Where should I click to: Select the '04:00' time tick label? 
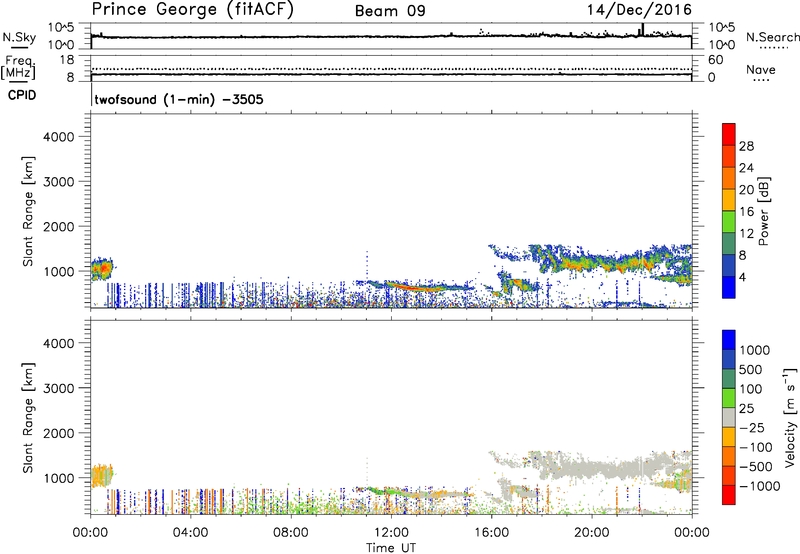(x=190, y=533)
